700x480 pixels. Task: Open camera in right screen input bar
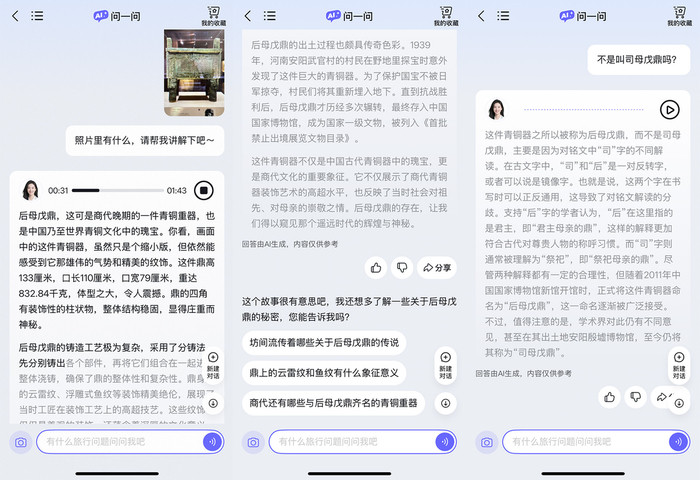487,442
